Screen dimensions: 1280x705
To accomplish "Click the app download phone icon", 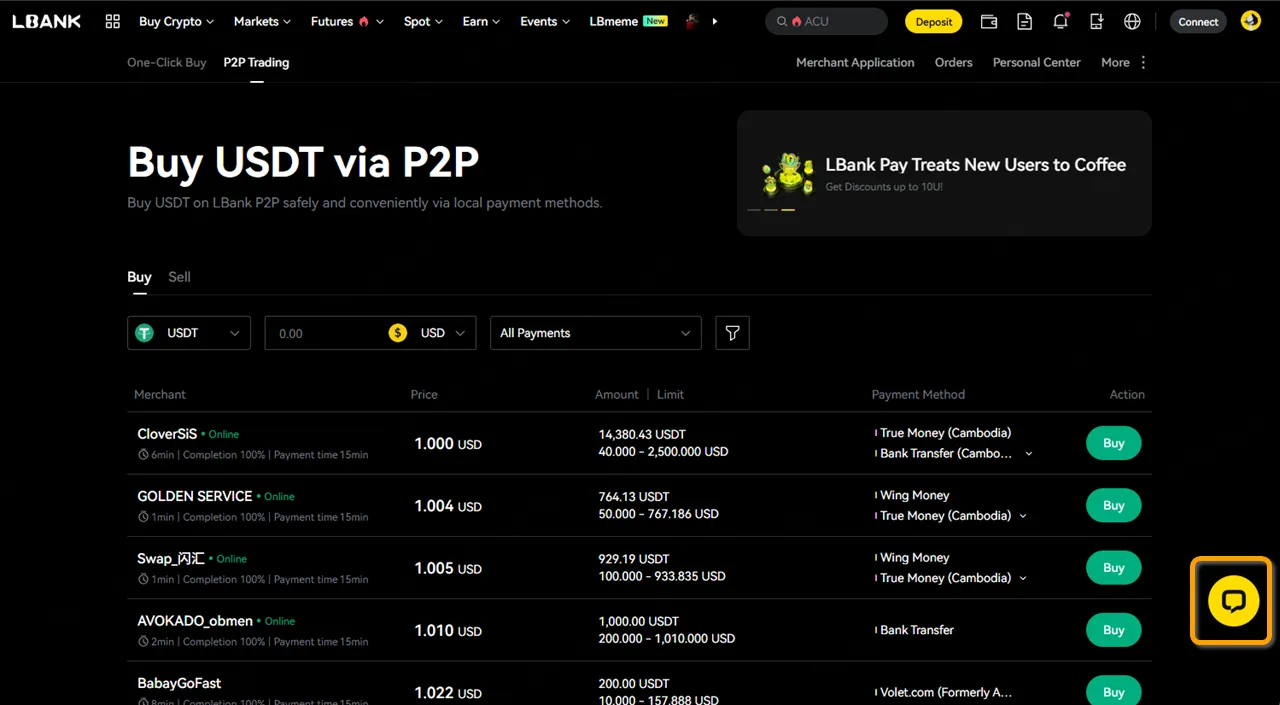I will click(x=1096, y=21).
